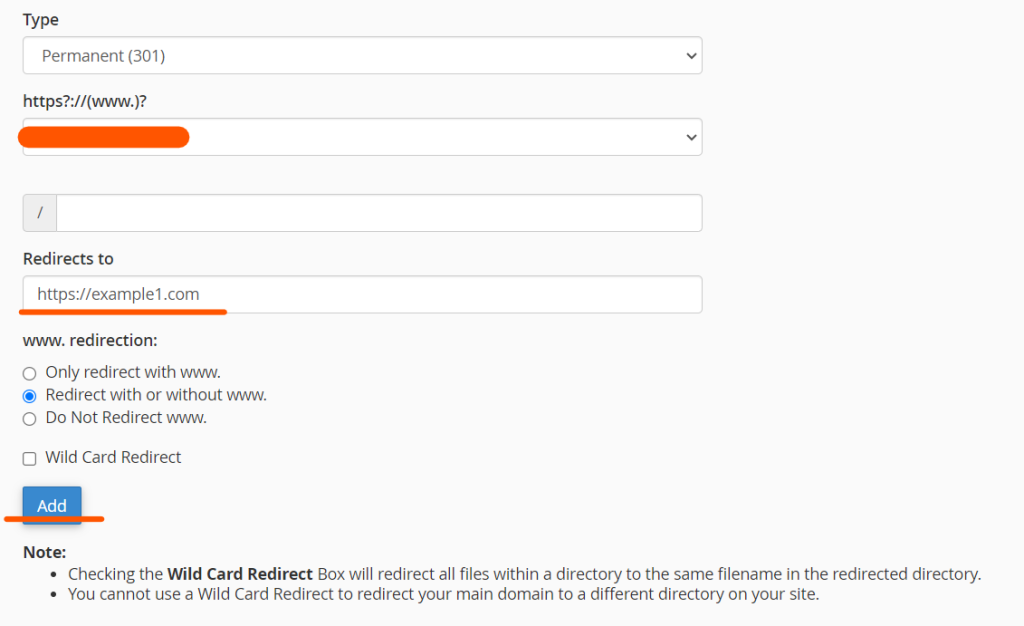The height and width of the screenshot is (626, 1024).
Task: Select "Redirect with or without www." option
Action: tap(29, 395)
